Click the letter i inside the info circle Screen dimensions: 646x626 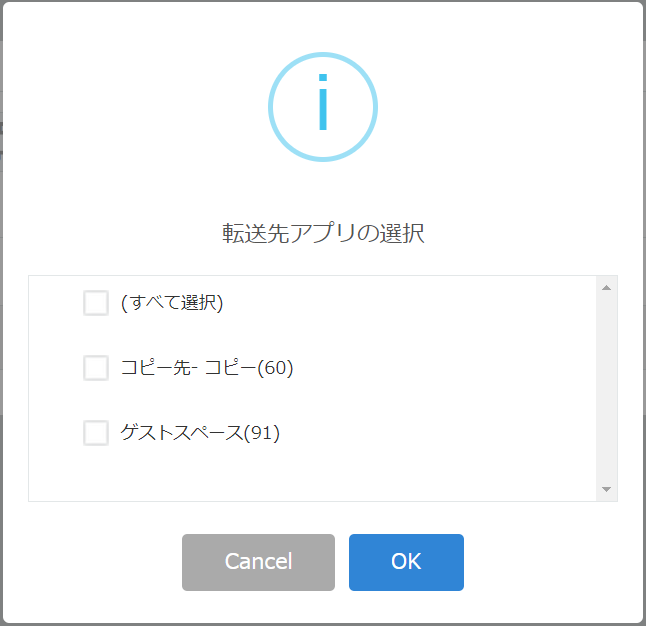tap(323, 102)
